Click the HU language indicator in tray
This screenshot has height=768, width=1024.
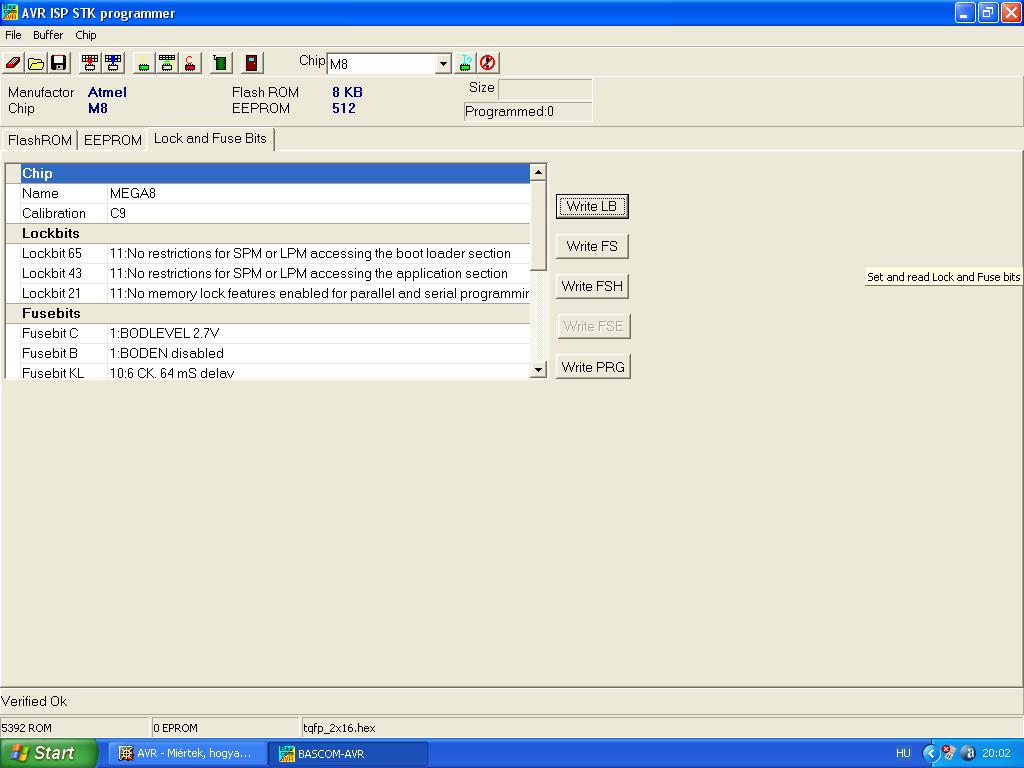[x=903, y=753]
